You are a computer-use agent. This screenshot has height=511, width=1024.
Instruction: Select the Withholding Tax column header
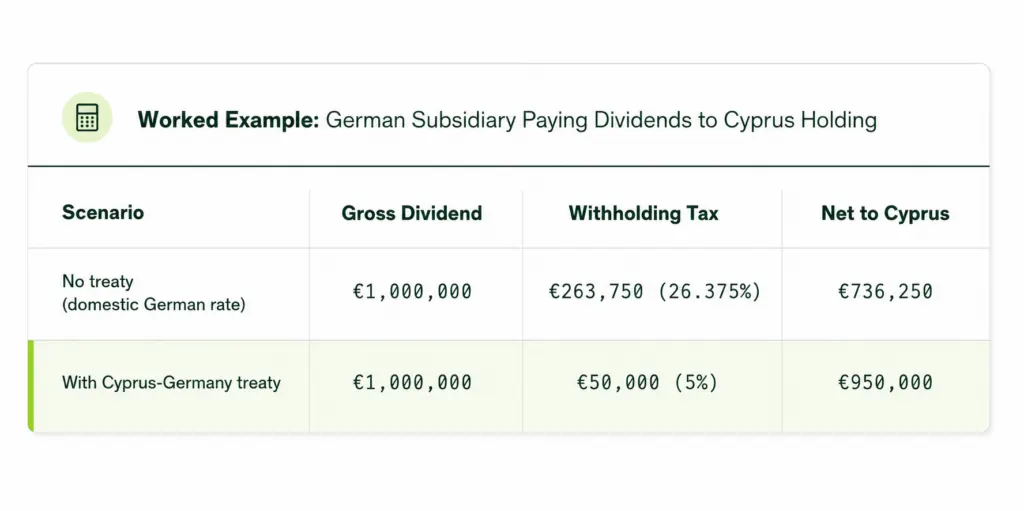click(x=643, y=213)
